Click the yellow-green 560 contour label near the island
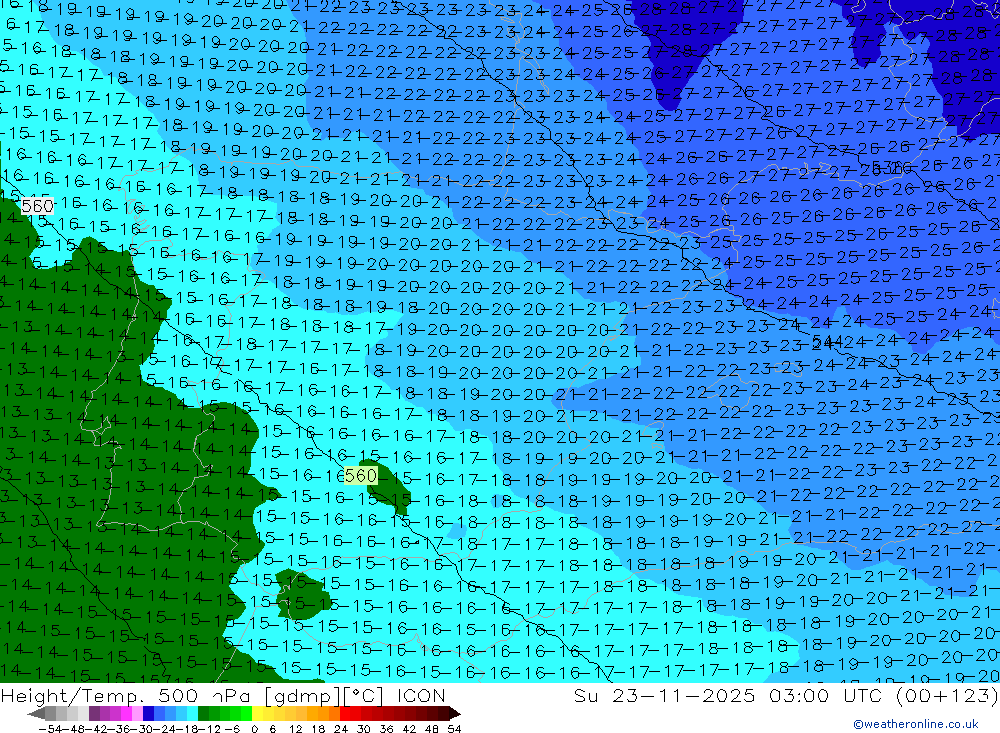 click(x=360, y=475)
